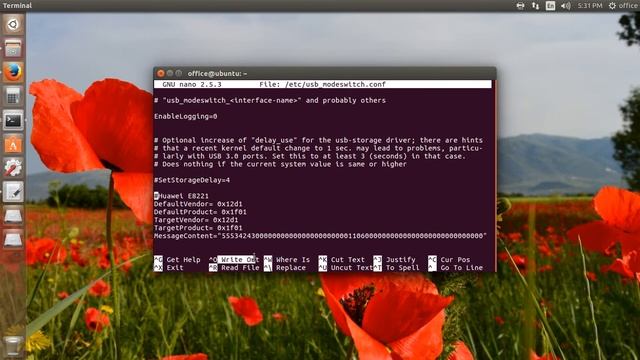Open the Files manager from the launcher

pos(13,49)
